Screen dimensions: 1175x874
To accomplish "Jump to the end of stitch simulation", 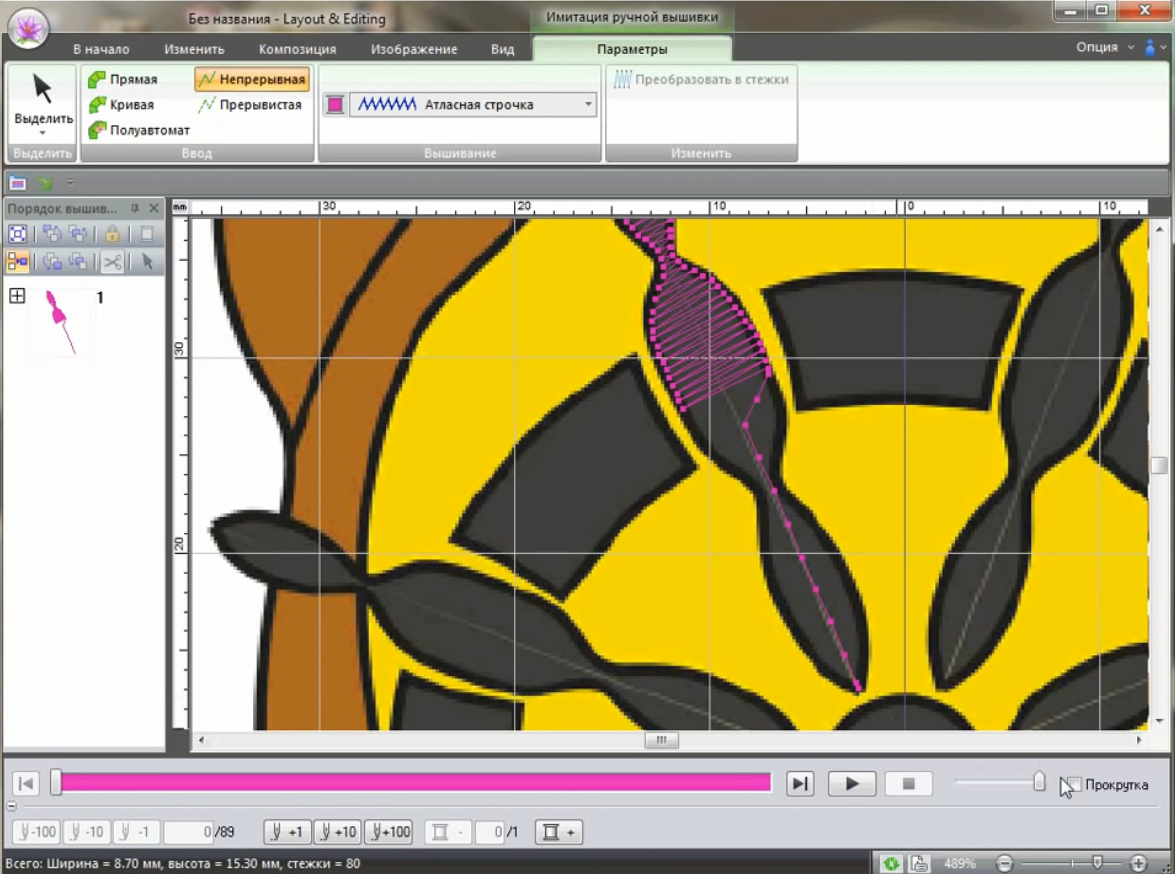I will click(800, 784).
